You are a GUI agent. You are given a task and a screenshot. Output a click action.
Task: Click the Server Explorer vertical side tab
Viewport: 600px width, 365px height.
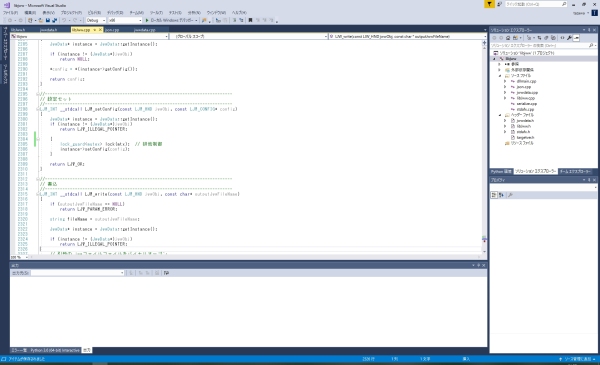click(x=5, y=44)
